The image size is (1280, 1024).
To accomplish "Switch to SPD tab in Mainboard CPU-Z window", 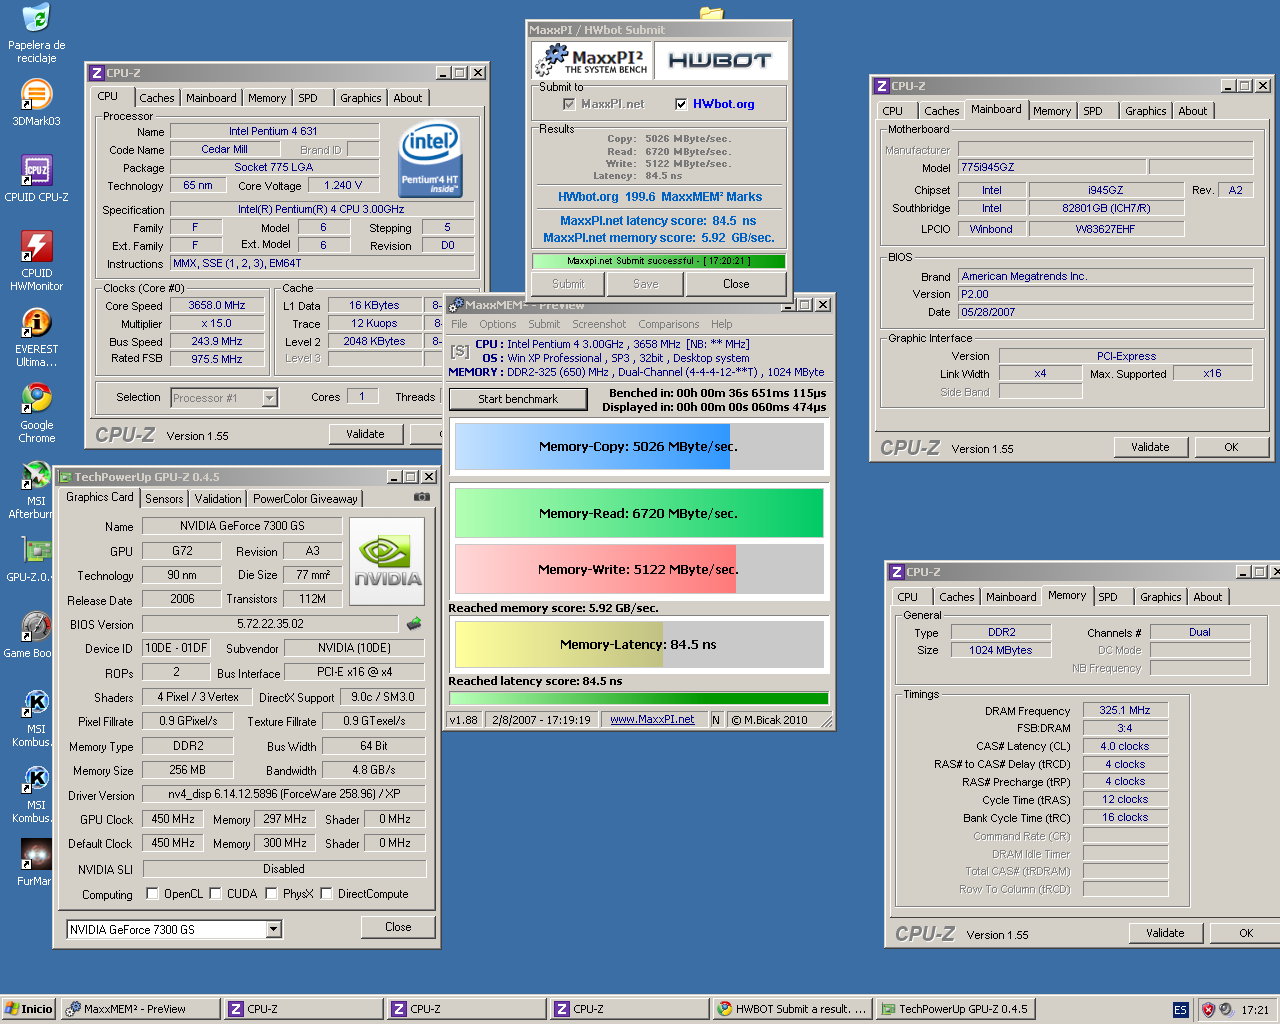I will tap(1093, 111).
